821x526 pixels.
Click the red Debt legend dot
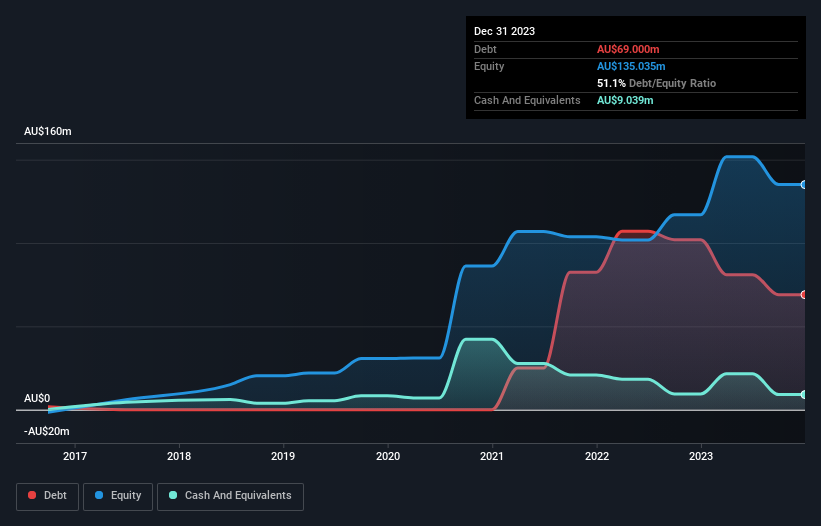point(32,495)
